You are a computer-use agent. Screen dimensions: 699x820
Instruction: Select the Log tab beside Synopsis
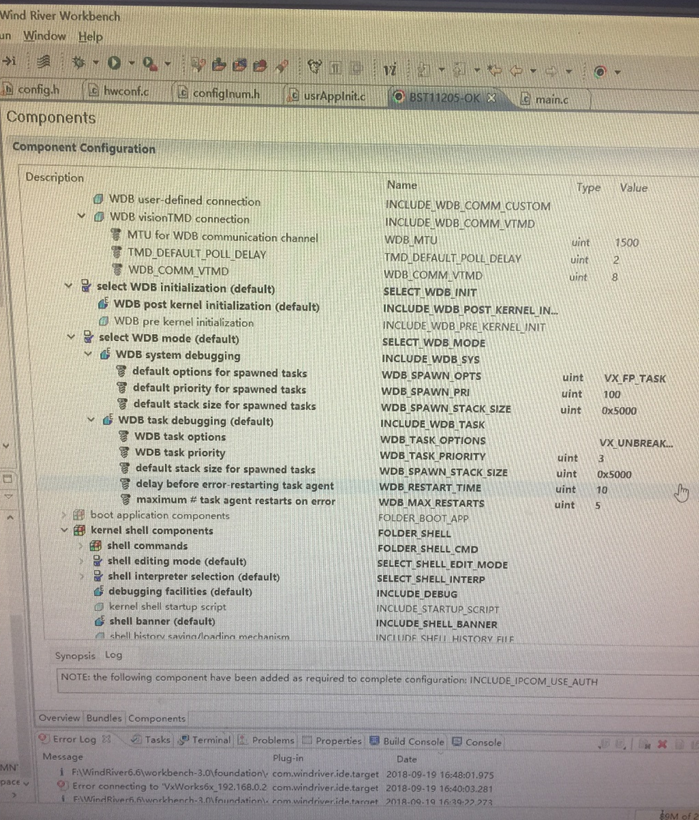(113, 655)
